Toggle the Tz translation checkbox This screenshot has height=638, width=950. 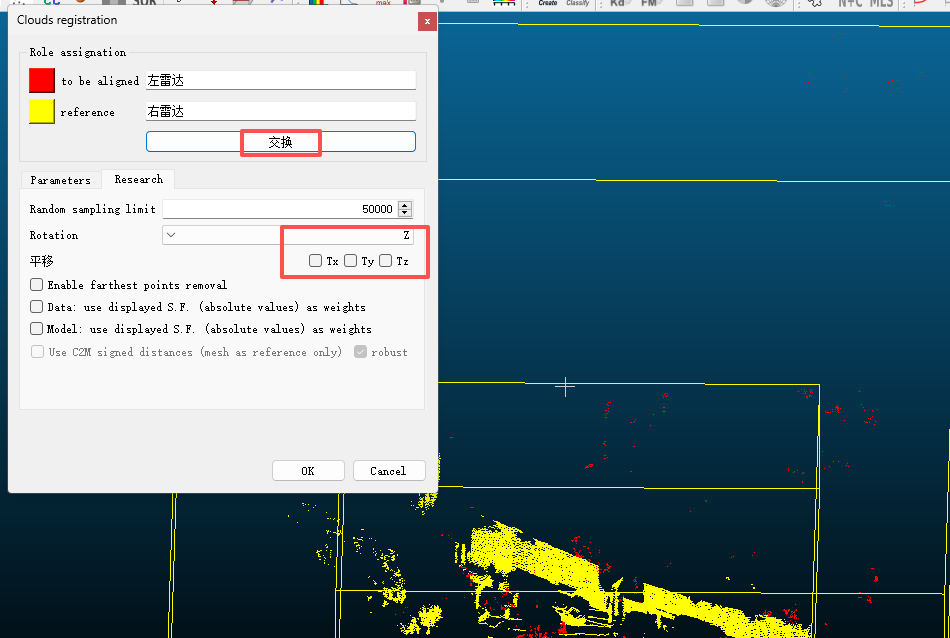click(x=385, y=260)
